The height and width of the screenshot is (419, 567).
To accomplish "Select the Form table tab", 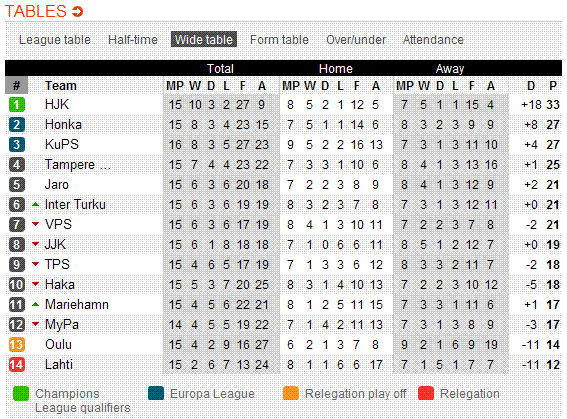I will point(279,40).
